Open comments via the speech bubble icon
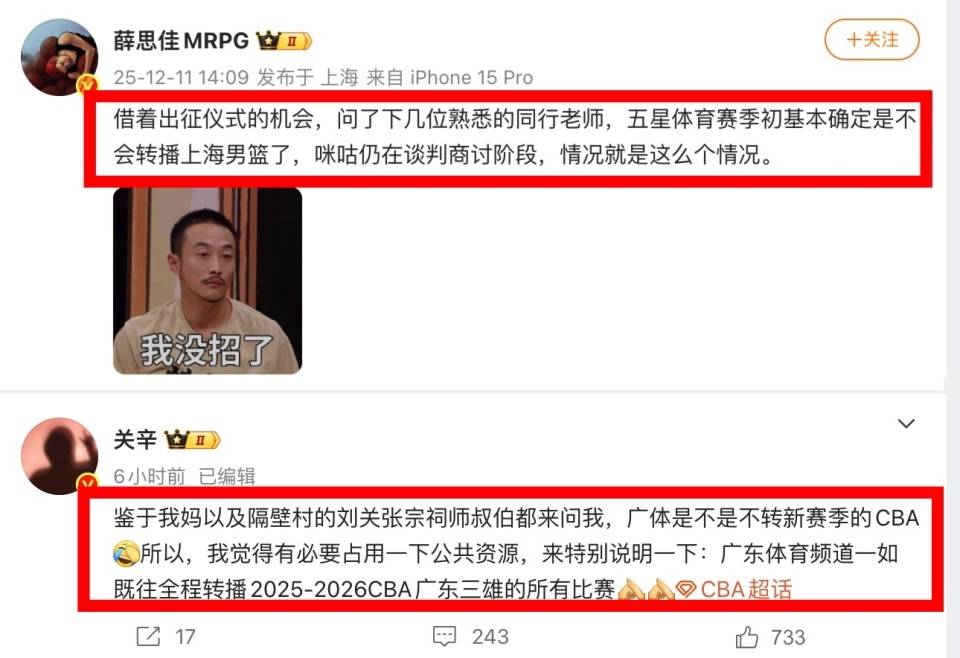This screenshot has height=658, width=960. pos(444,637)
